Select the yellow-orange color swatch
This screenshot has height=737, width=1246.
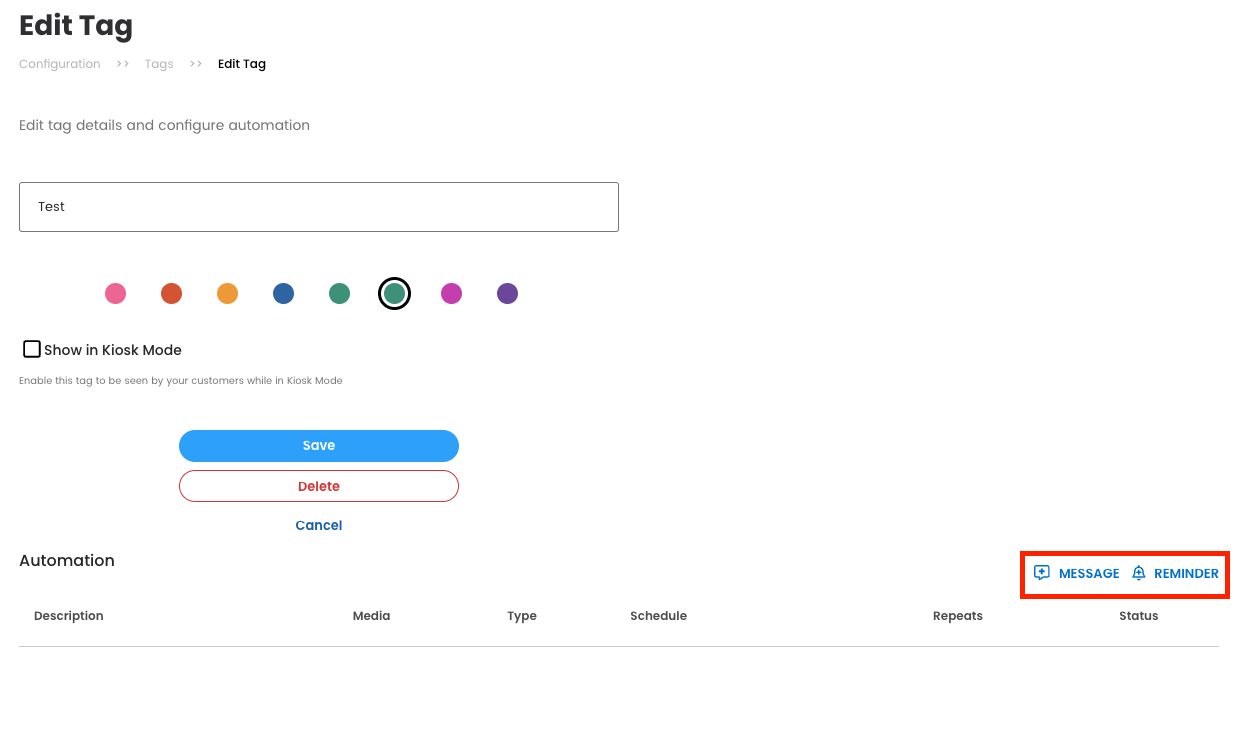[228, 294]
